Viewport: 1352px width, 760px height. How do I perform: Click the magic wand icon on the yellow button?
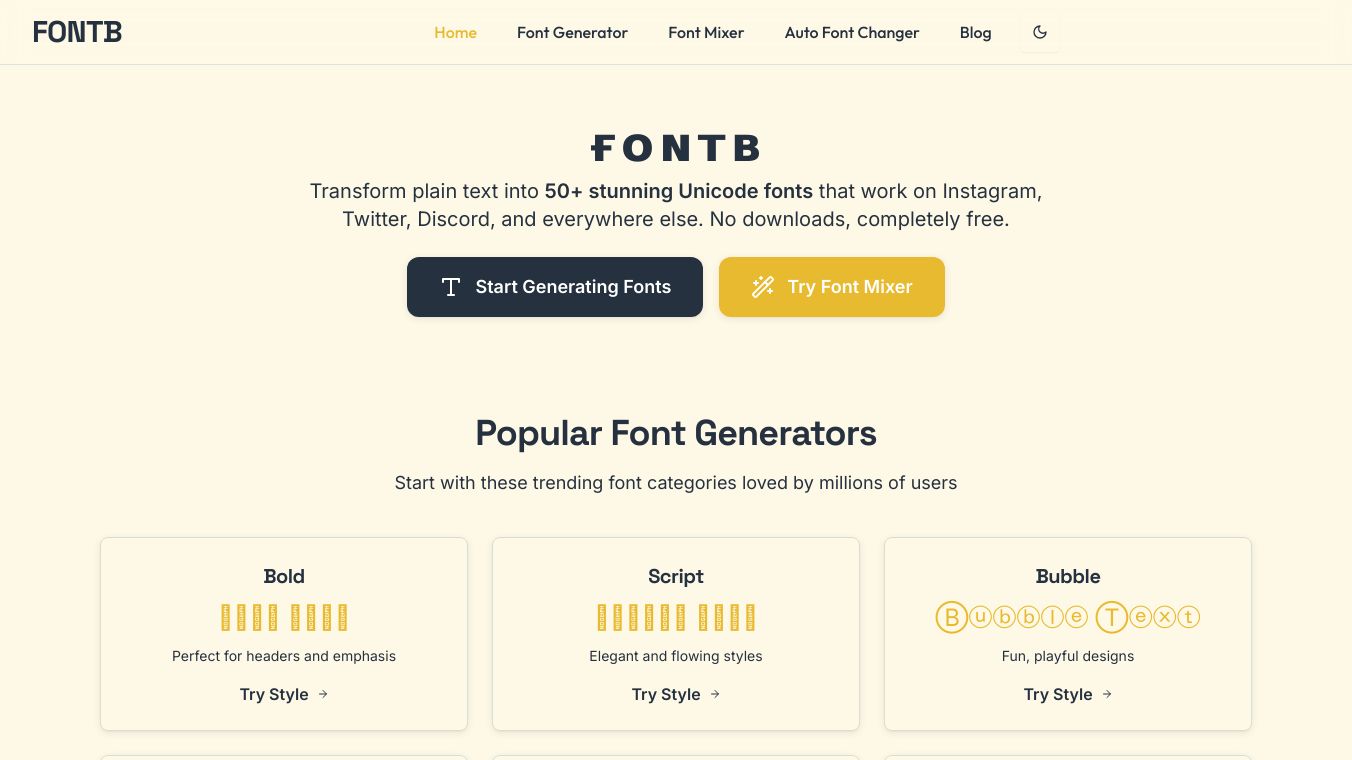coord(763,287)
